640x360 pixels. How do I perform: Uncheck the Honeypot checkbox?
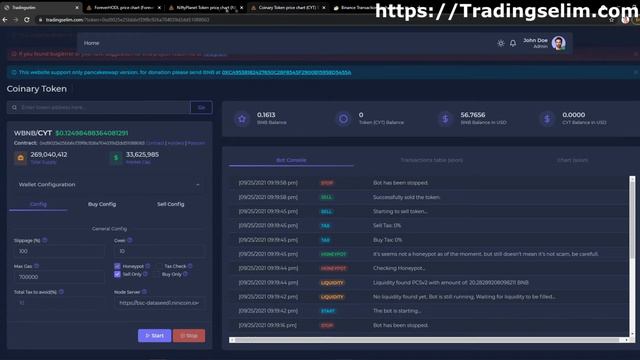pyautogui.click(x=117, y=266)
